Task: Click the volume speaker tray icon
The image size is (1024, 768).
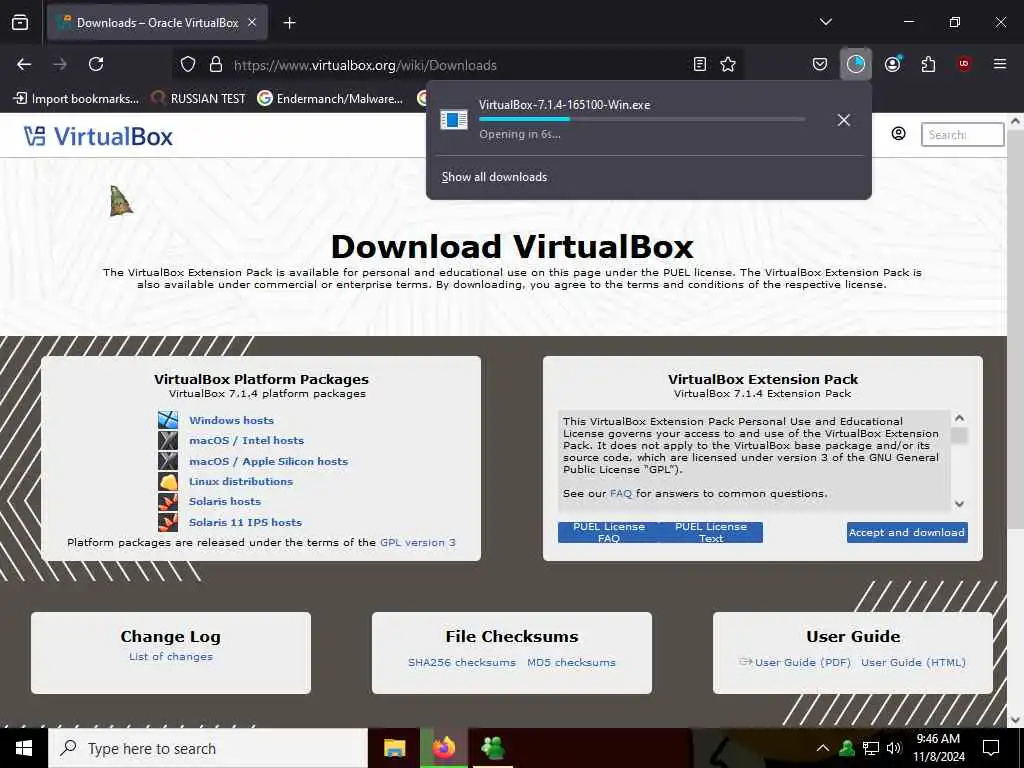Action: coord(894,748)
